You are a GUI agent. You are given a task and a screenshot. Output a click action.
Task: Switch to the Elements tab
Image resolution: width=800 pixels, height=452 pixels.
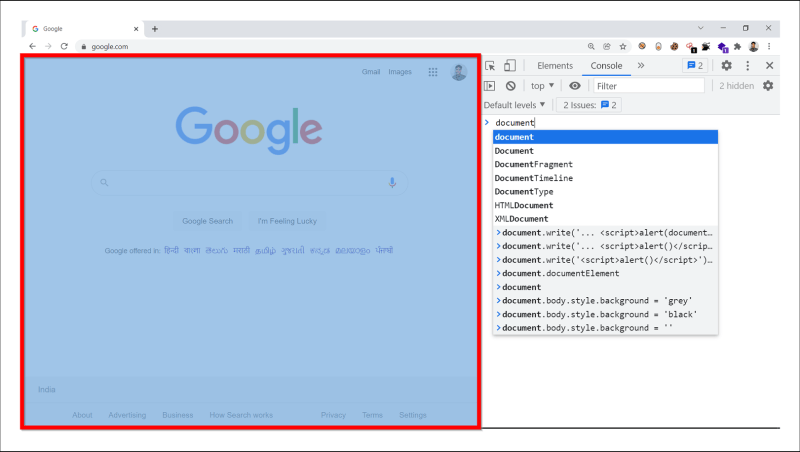[555, 66]
